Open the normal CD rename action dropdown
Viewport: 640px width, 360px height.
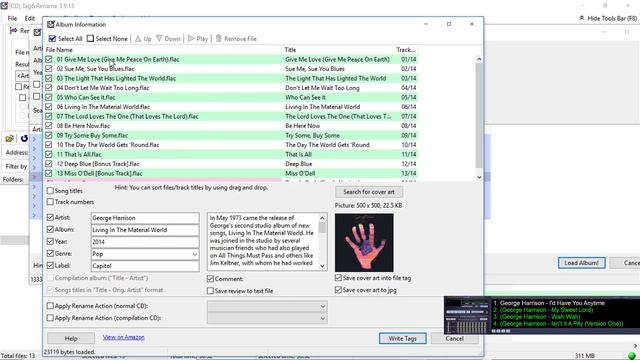tap(322, 306)
